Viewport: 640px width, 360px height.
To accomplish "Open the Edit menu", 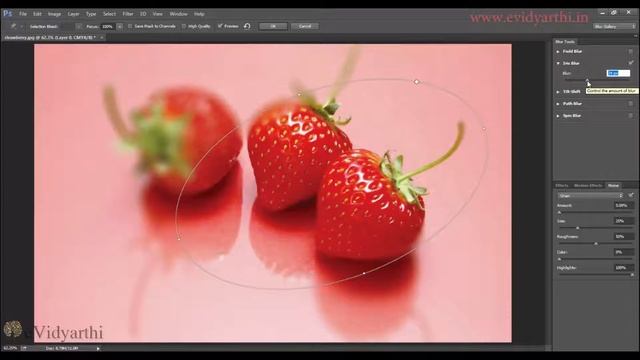I will tap(37, 14).
